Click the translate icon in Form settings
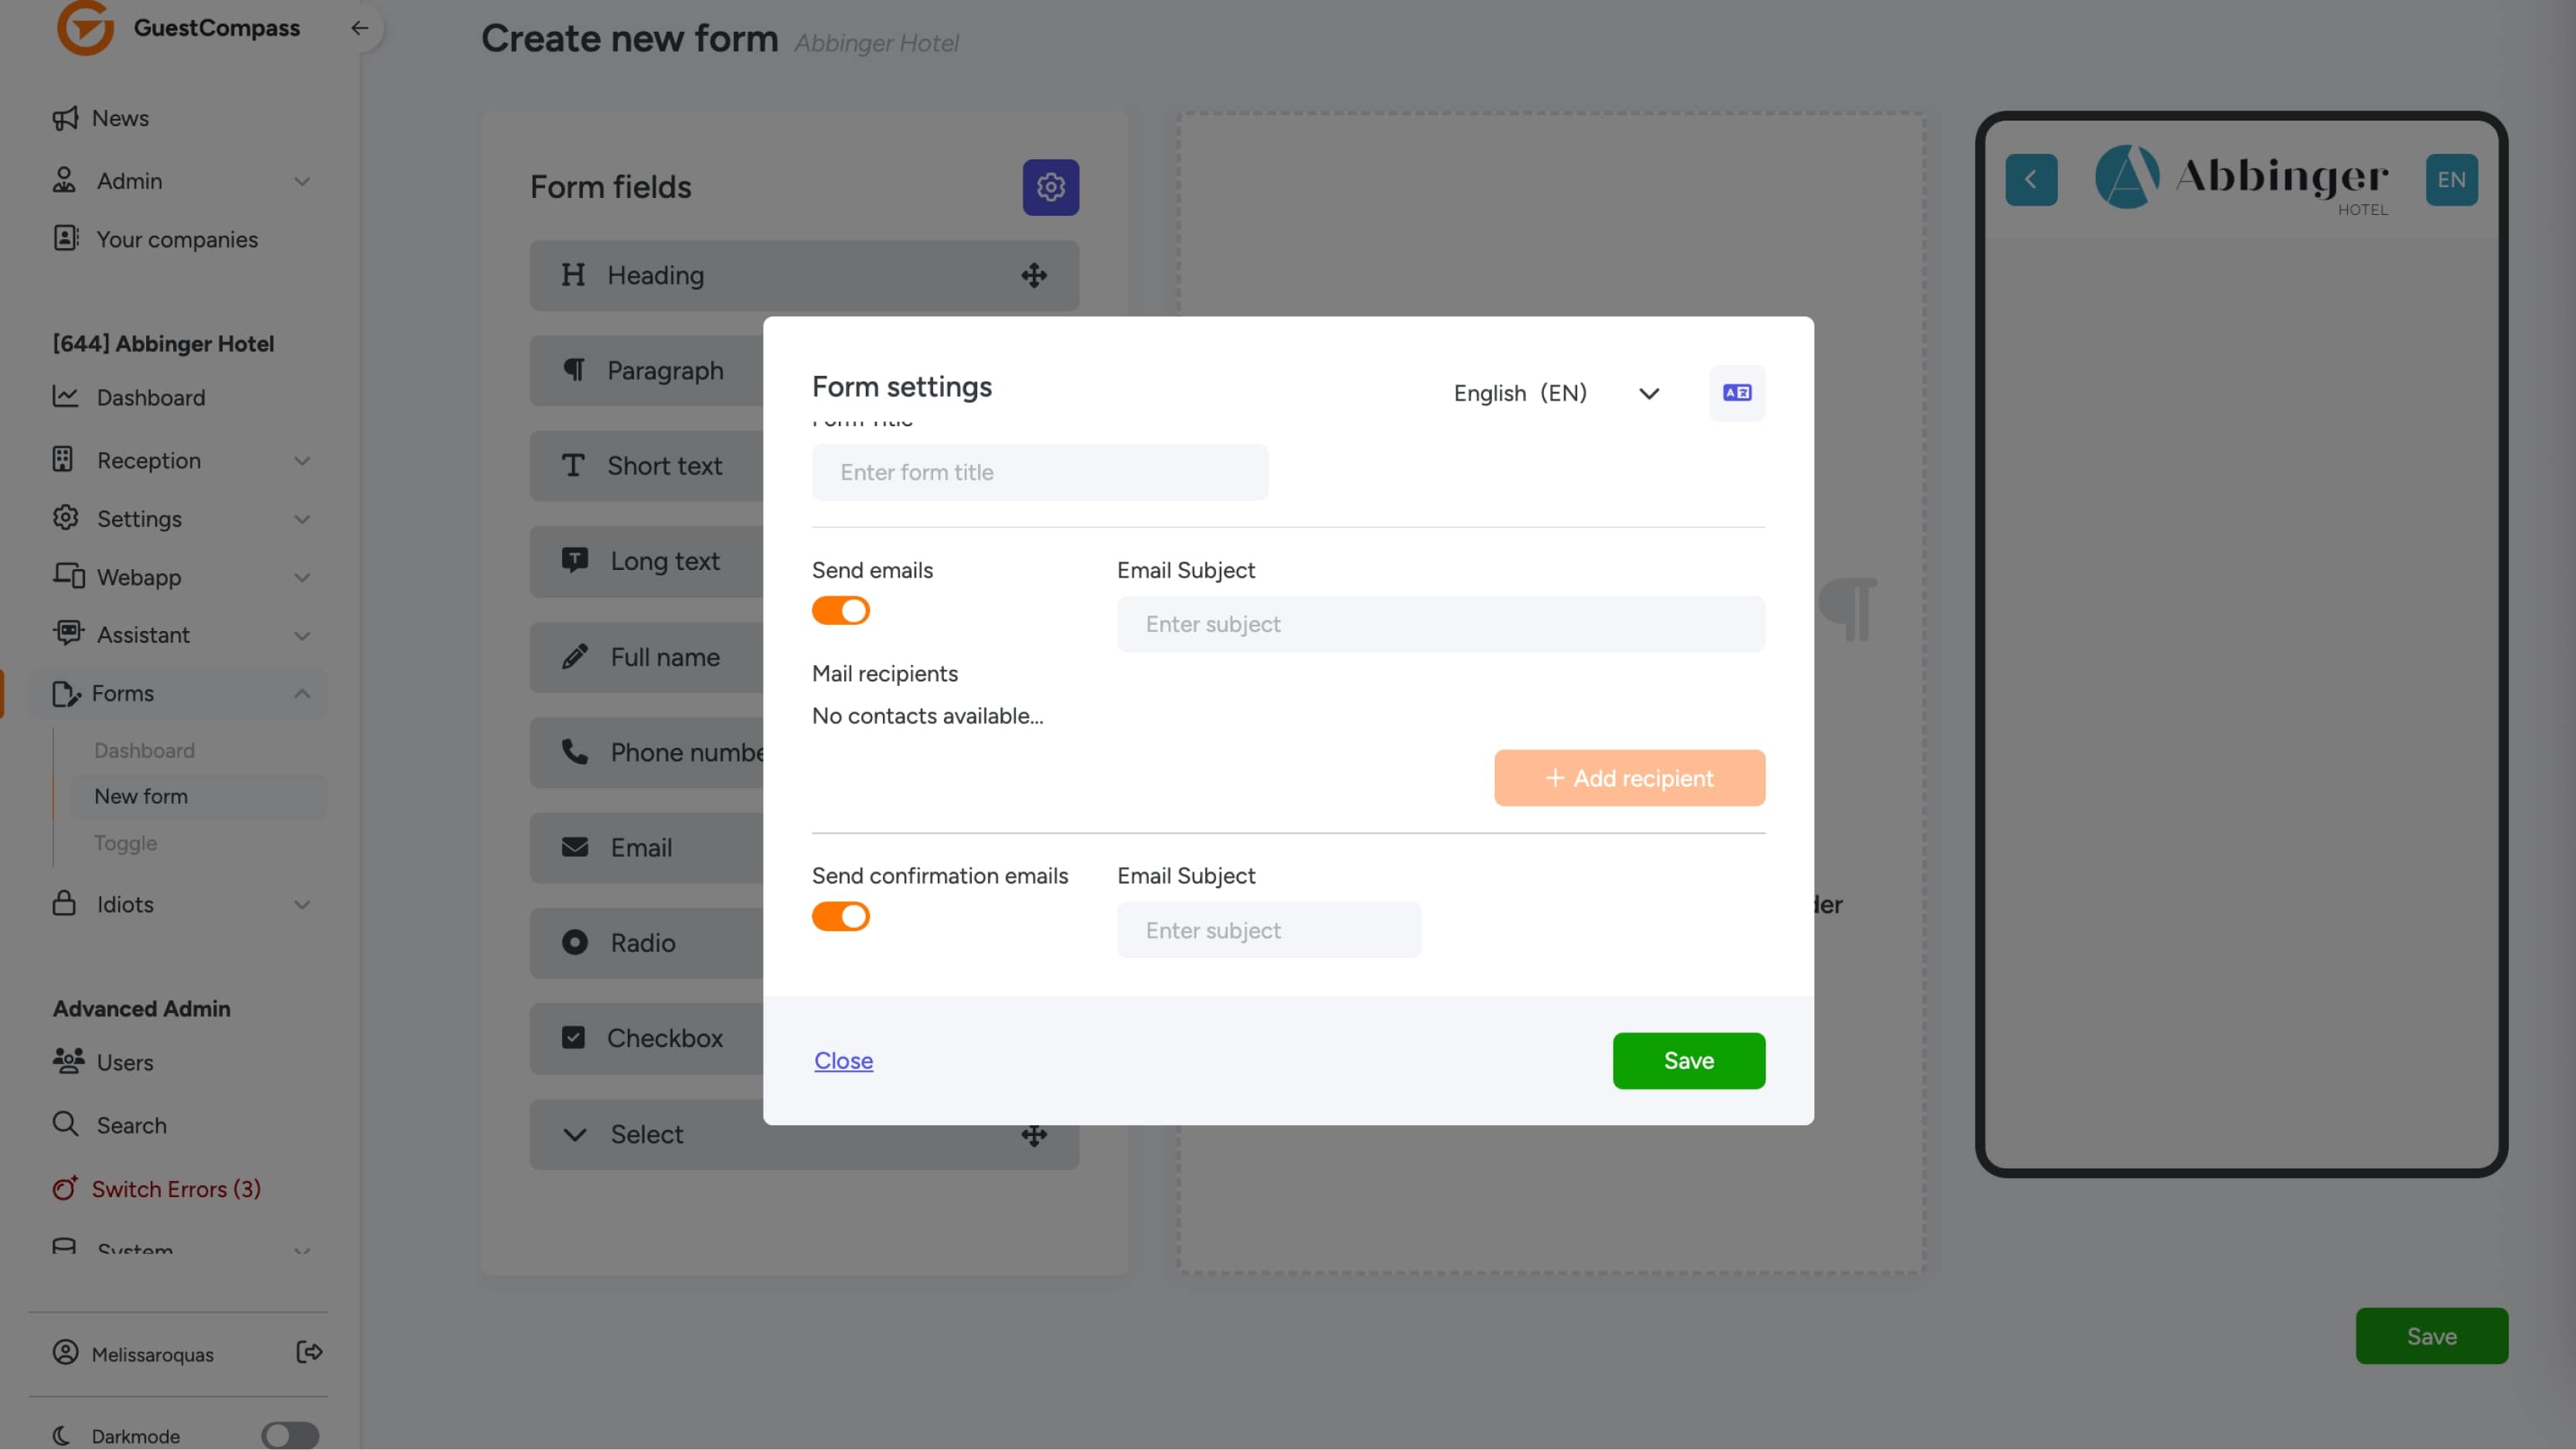2576x1450 pixels. [1737, 393]
